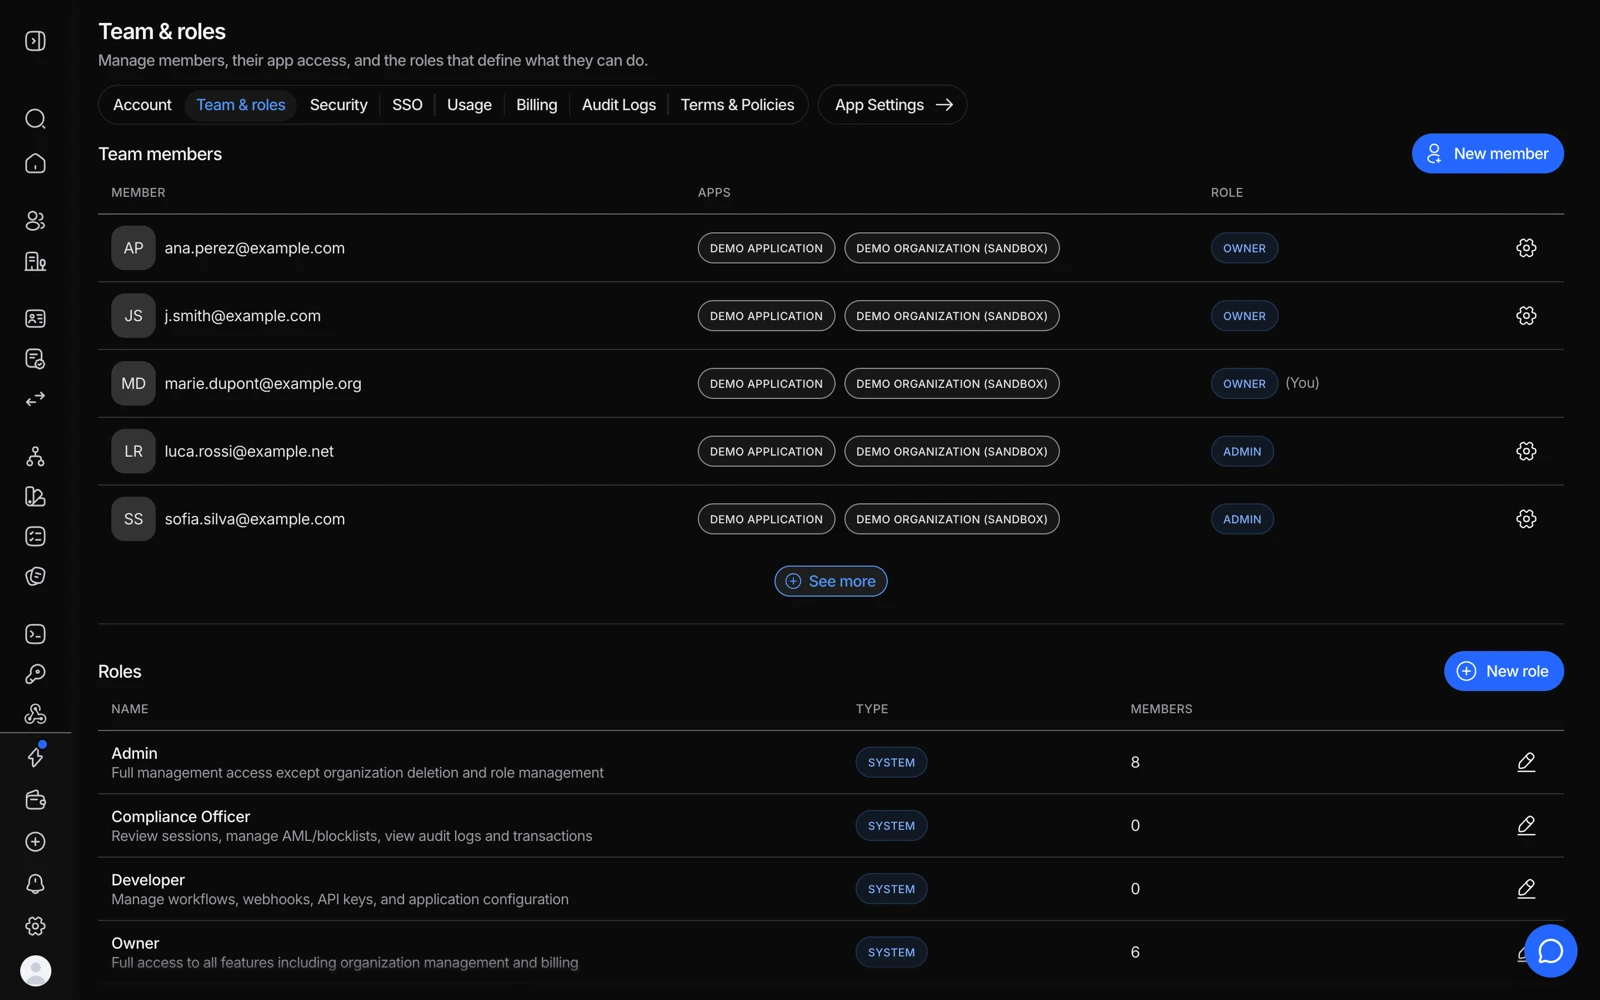Screen dimensions: 1600x1000
Task: Open settings gear for luca.rossi@example.net
Action: [x=1526, y=451]
